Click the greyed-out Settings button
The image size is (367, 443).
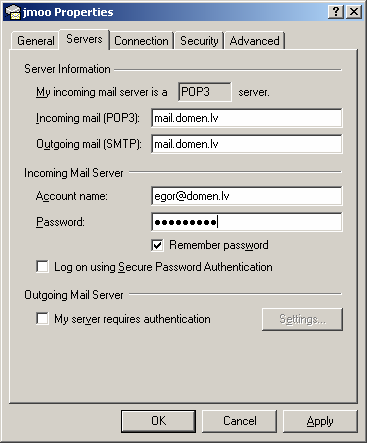coord(302,319)
